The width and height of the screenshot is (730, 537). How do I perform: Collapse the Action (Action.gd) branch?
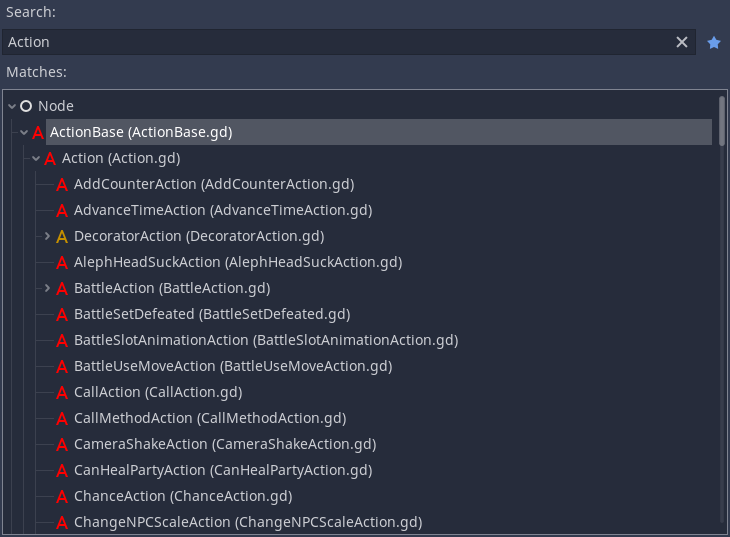pyautogui.click(x=36, y=158)
